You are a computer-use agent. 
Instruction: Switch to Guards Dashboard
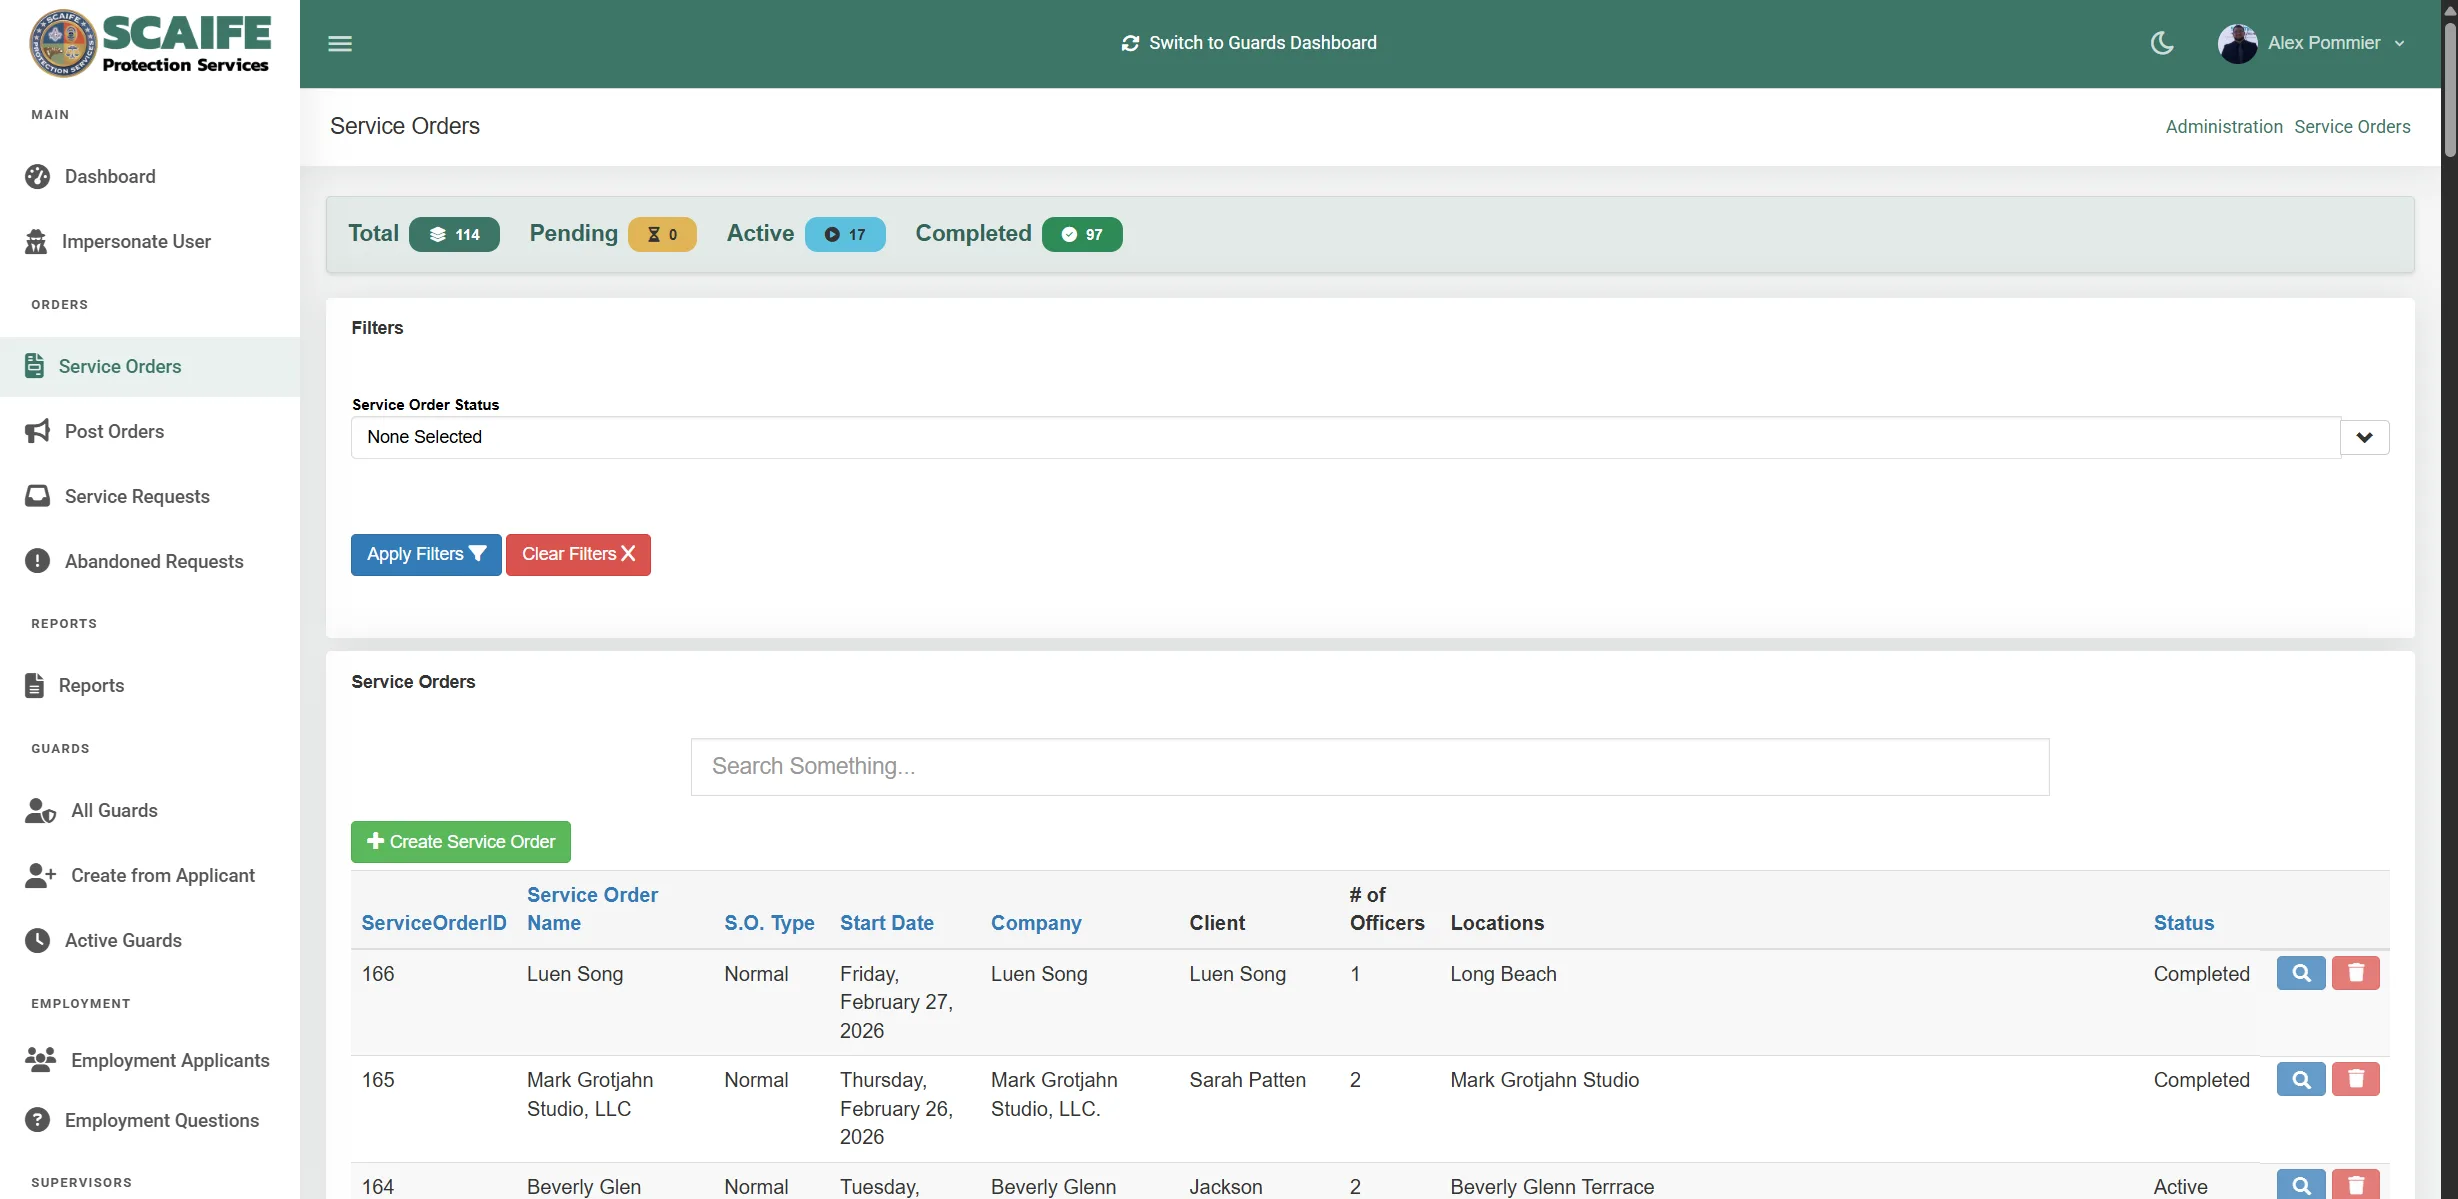pyautogui.click(x=1249, y=43)
